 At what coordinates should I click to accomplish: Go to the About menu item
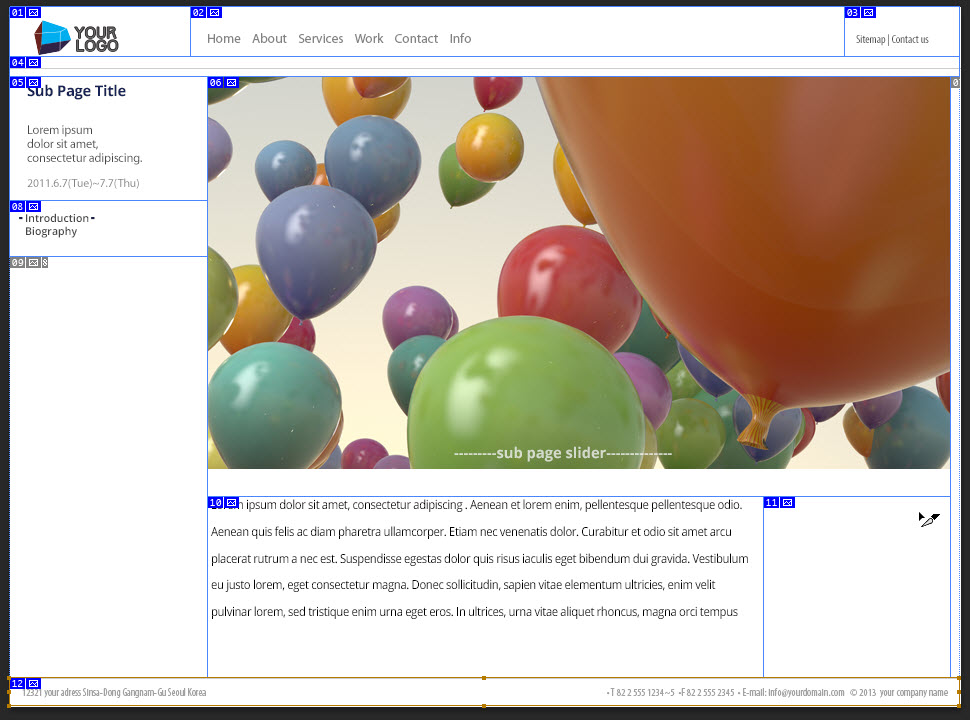pyautogui.click(x=269, y=39)
